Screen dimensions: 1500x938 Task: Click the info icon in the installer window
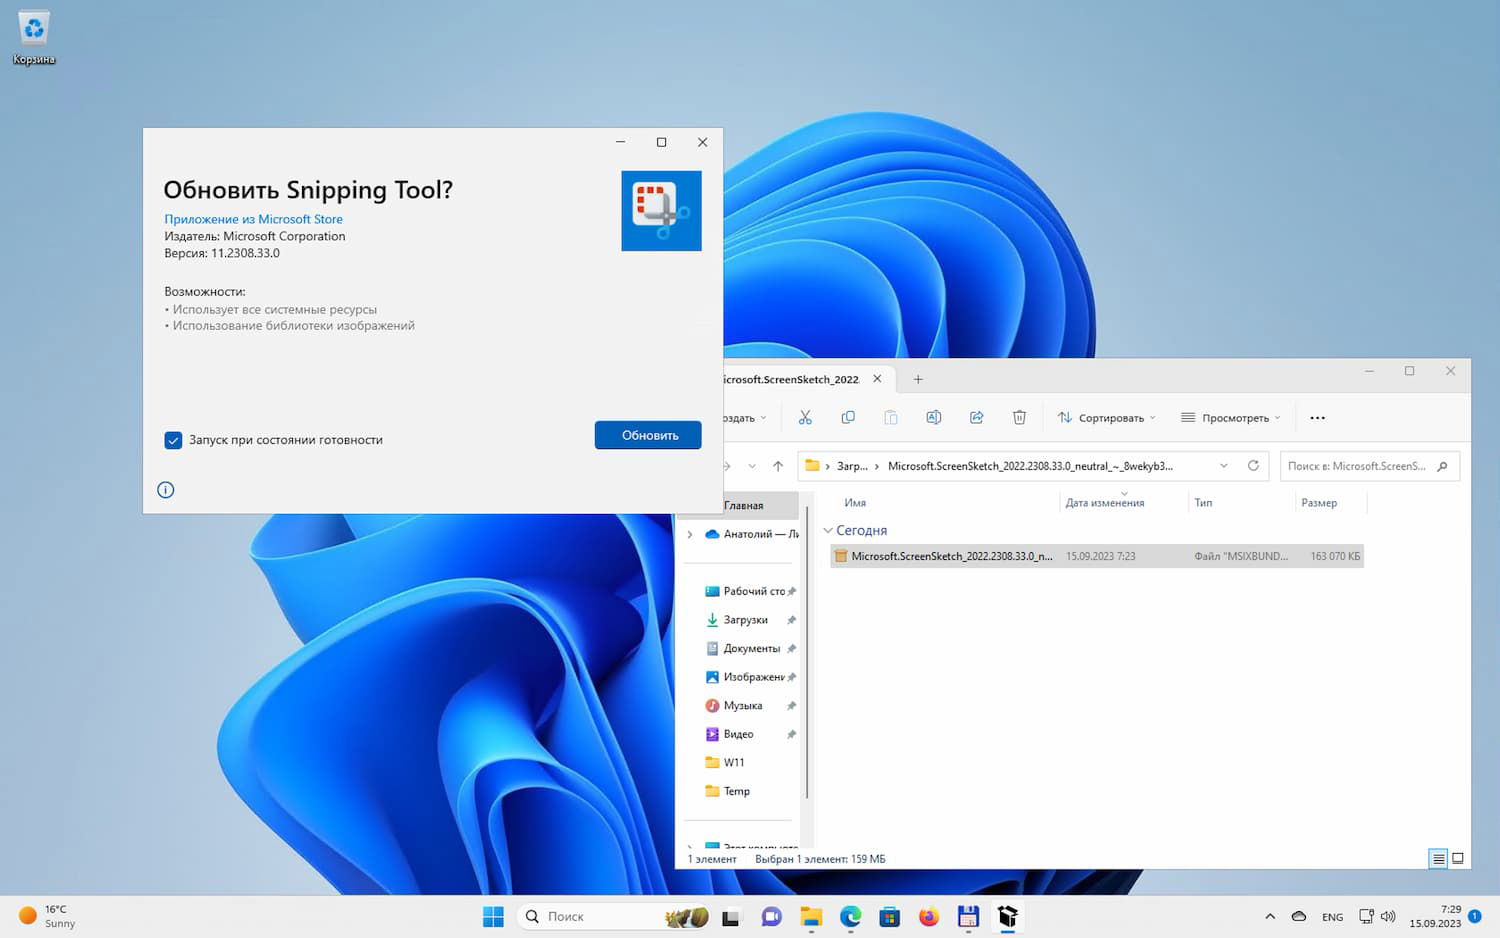166,490
